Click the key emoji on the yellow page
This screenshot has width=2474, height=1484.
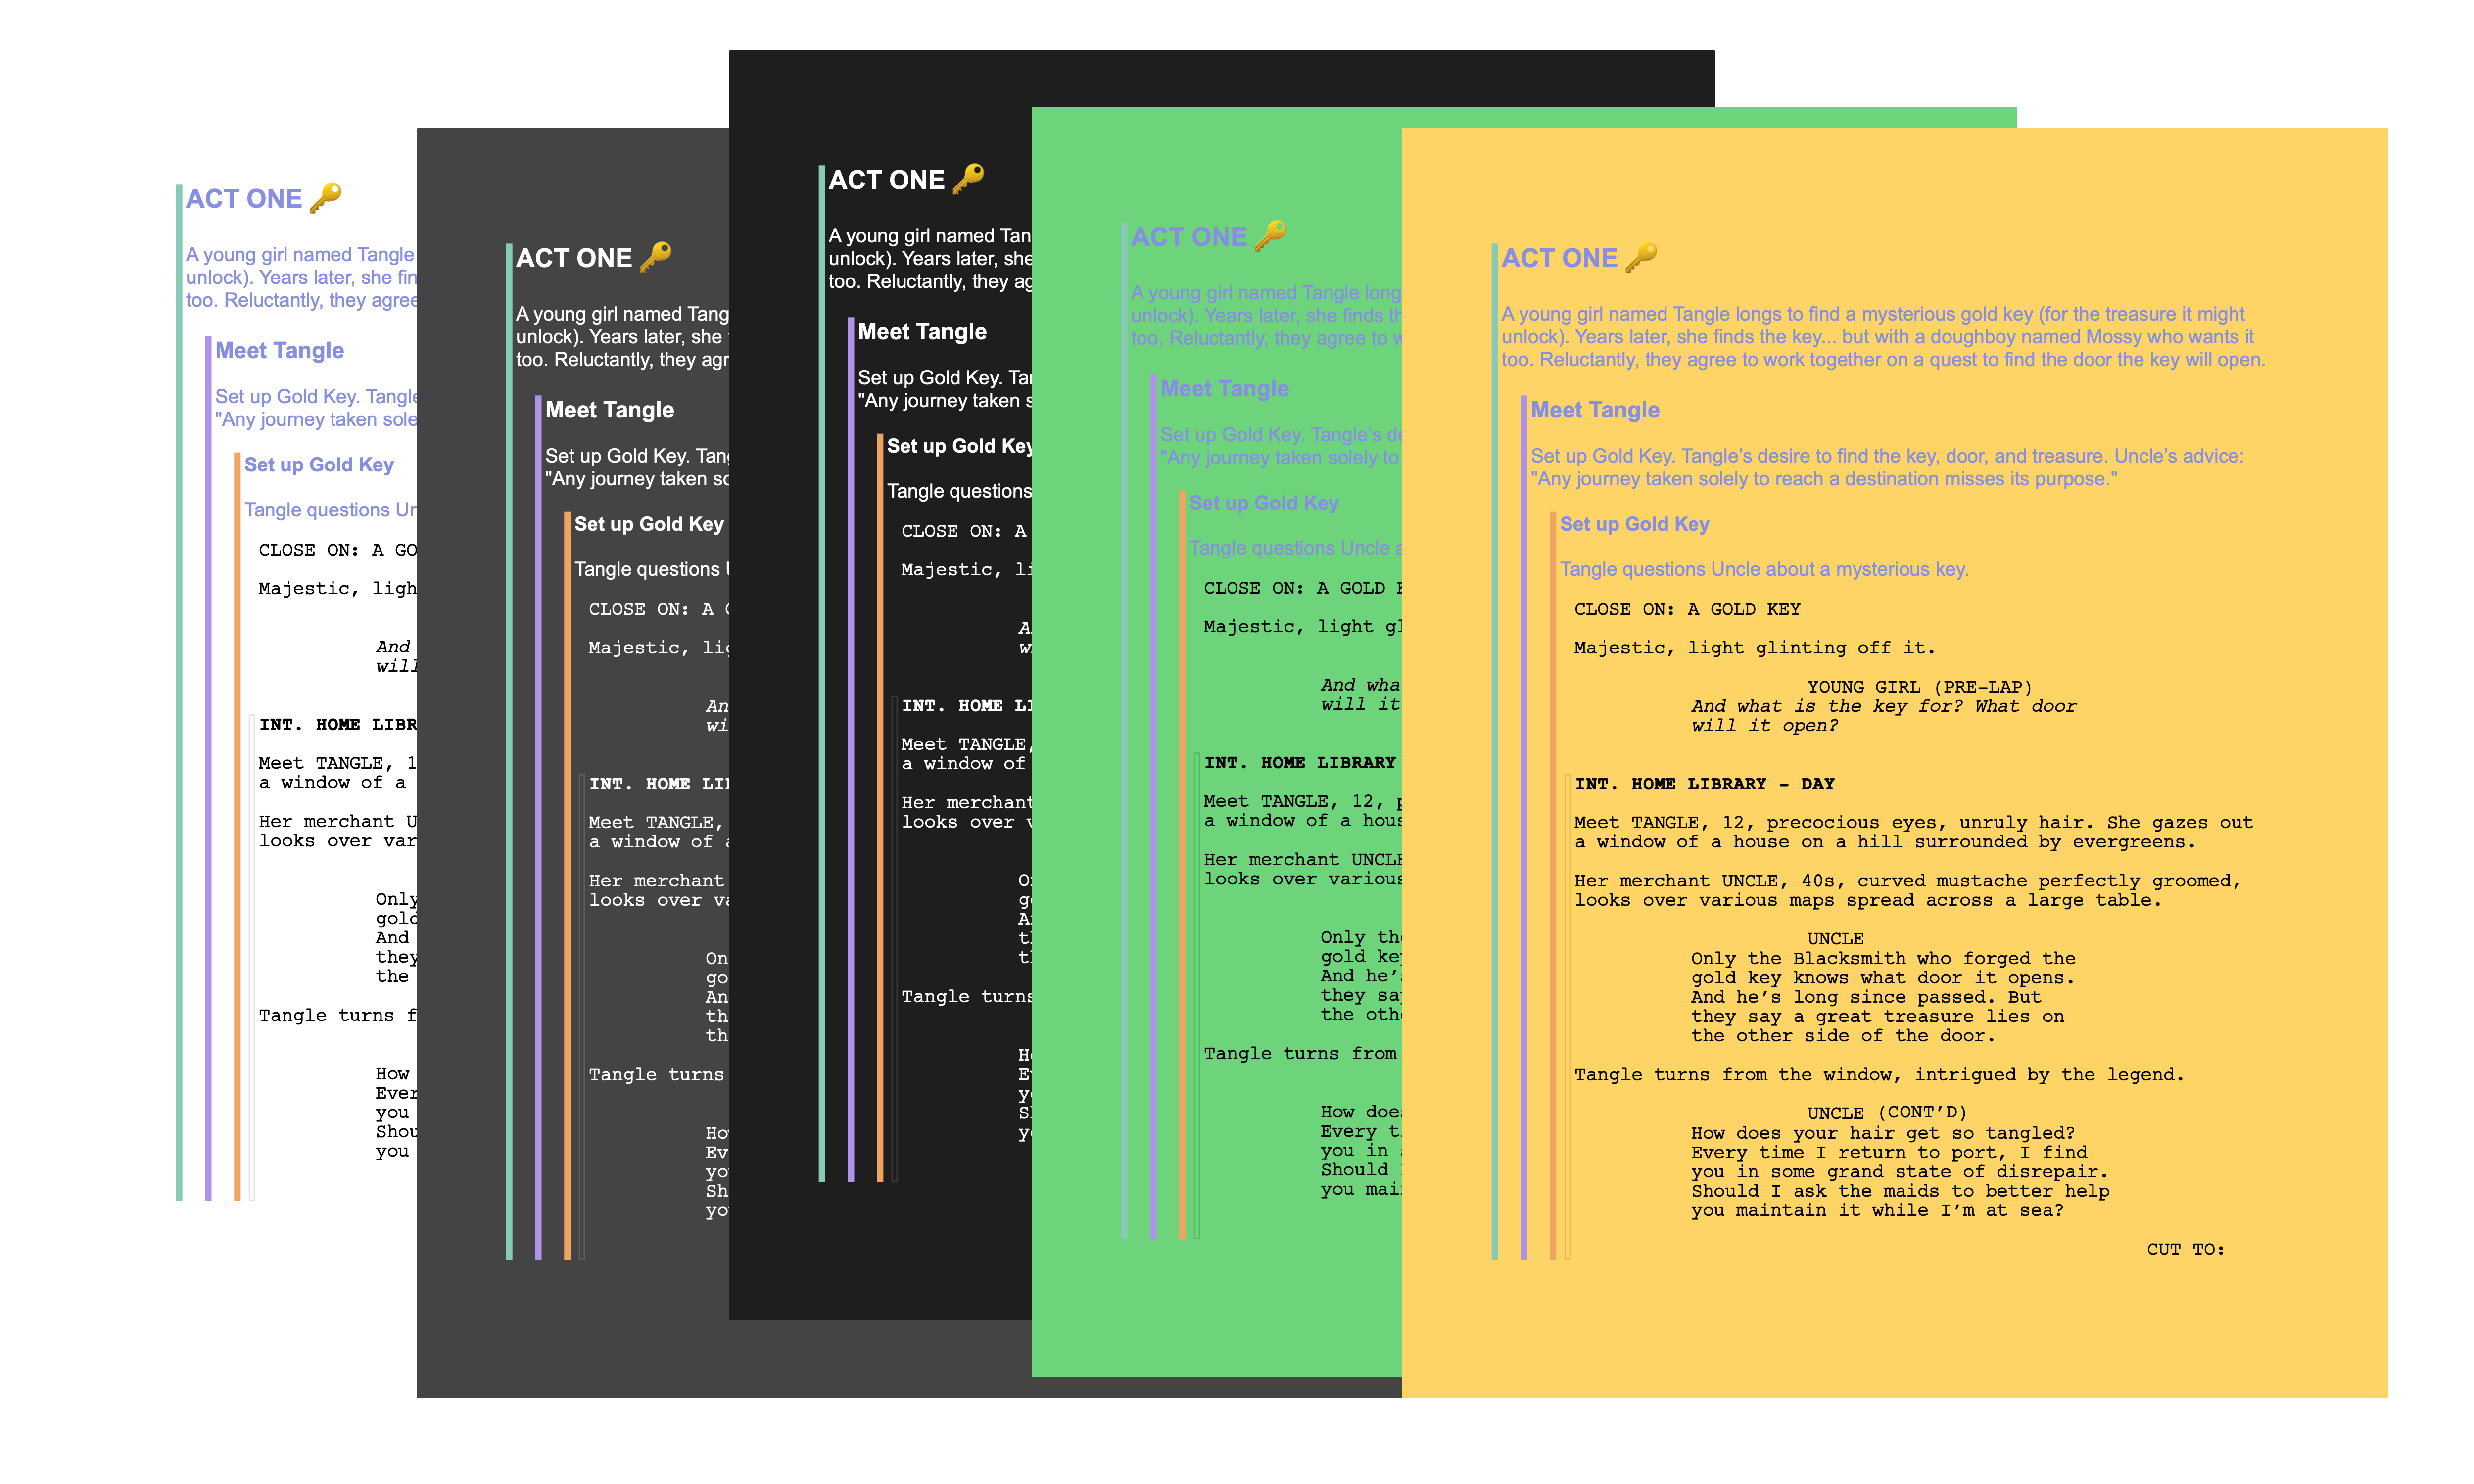coord(1641,257)
